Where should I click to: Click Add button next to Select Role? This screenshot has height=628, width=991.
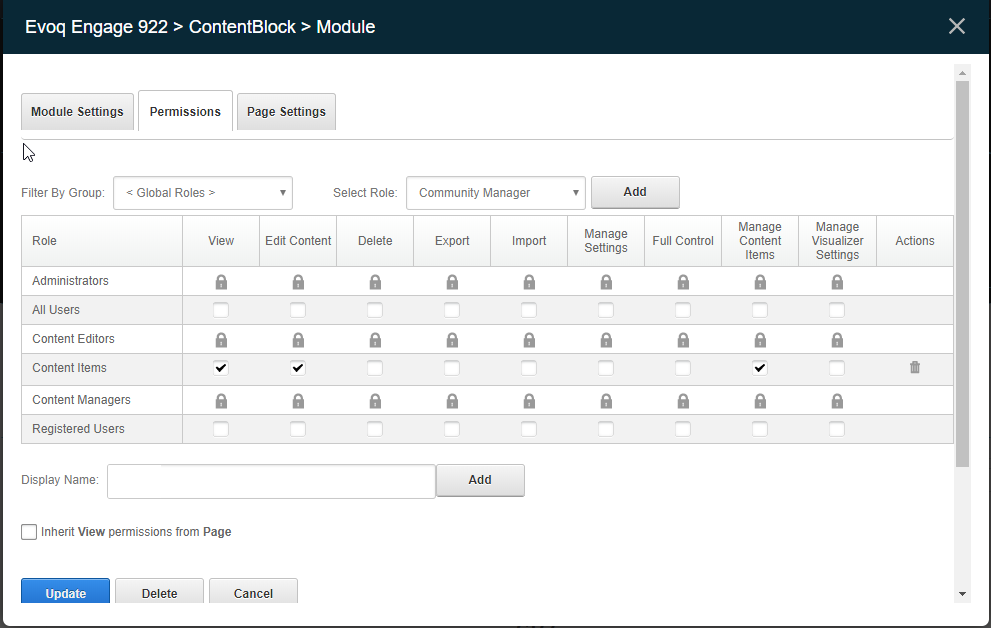click(x=635, y=192)
